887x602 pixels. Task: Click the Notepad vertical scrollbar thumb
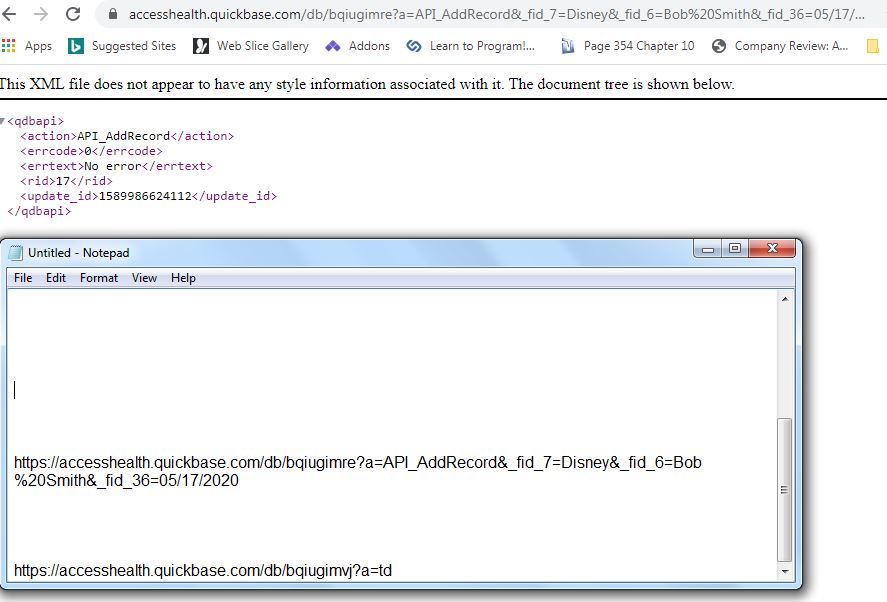[x=785, y=489]
